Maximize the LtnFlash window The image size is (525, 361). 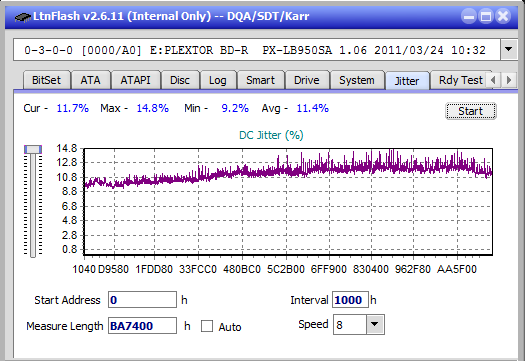pos(486,16)
